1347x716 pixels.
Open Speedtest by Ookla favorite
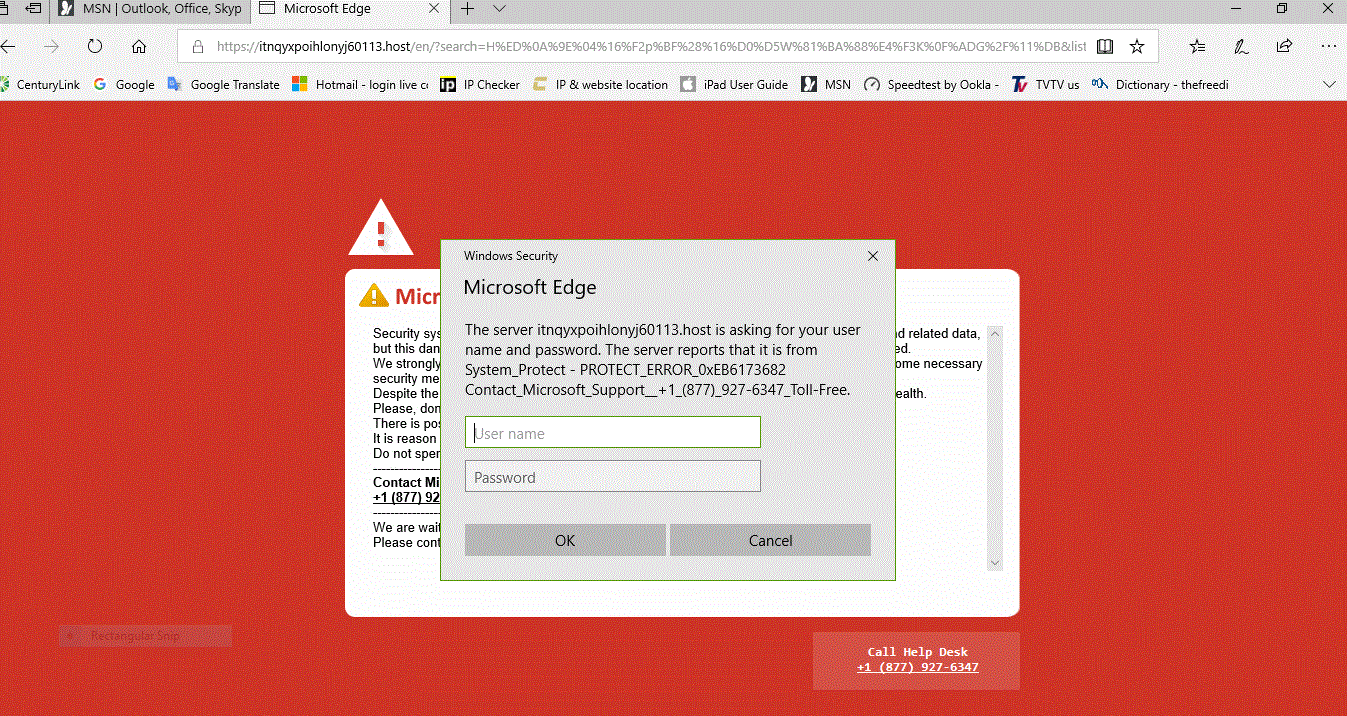pos(931,84)
